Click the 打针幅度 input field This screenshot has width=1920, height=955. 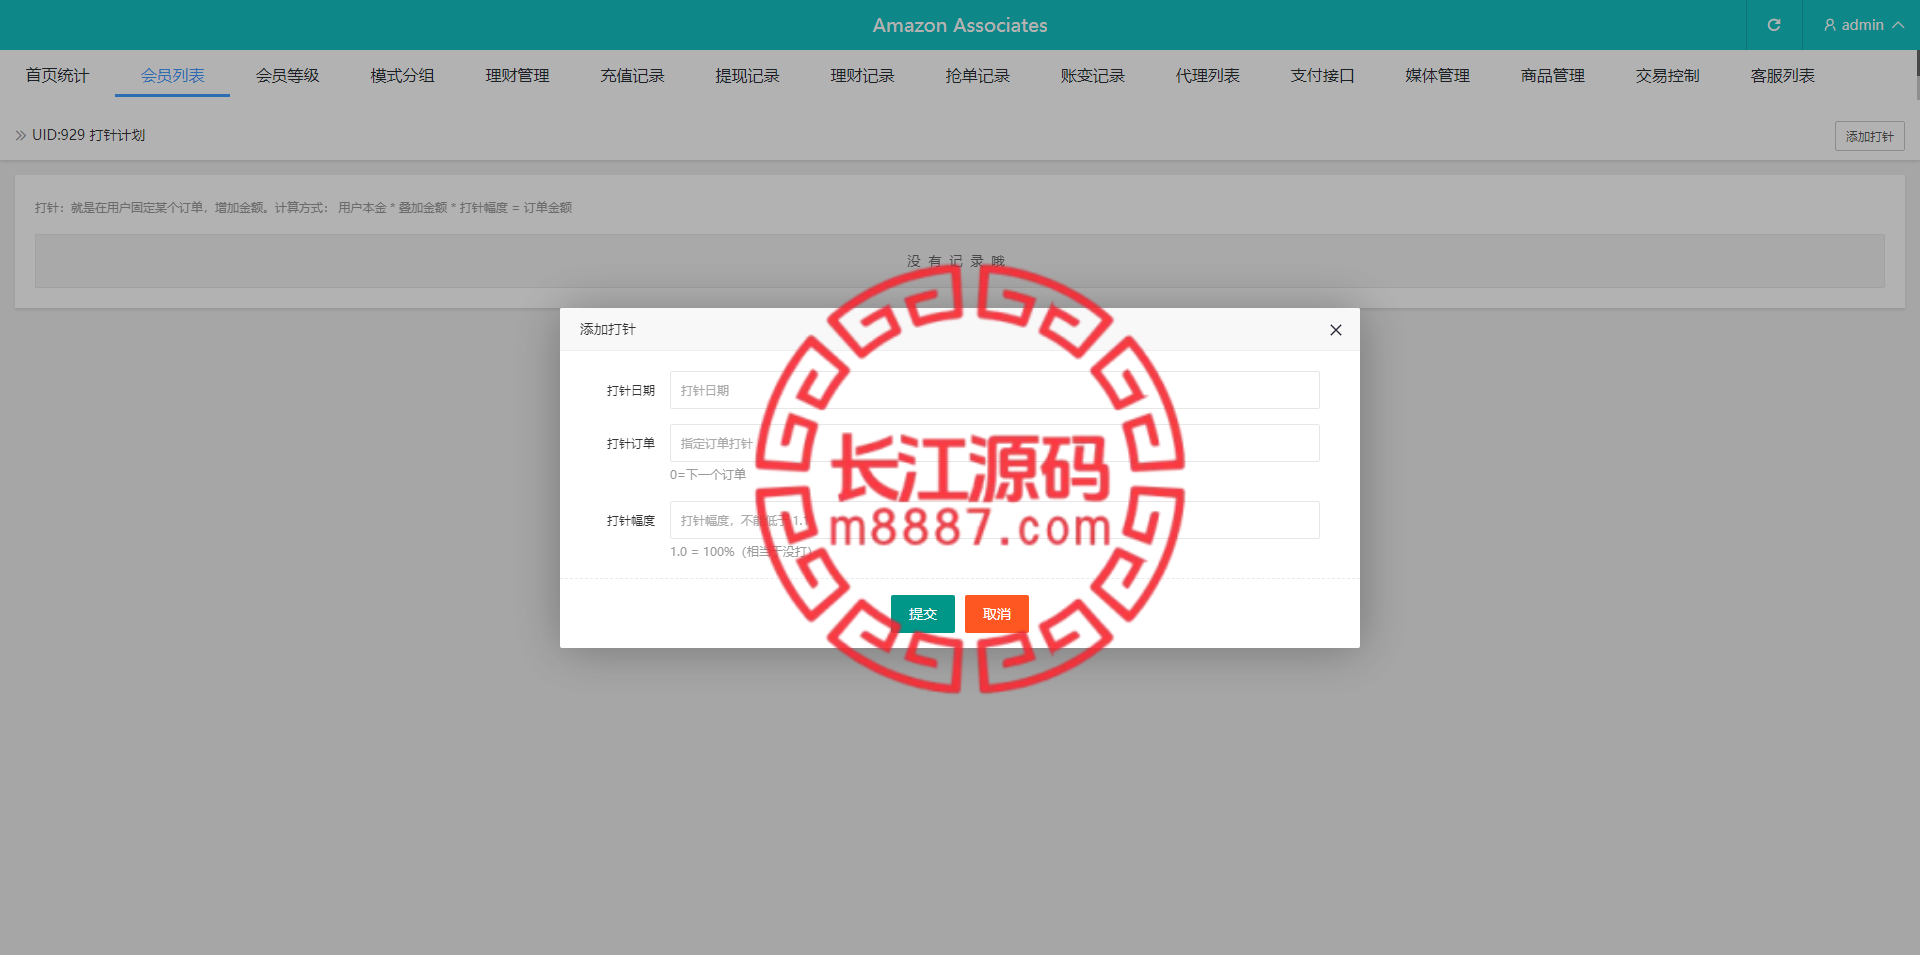tap(995, 520)
